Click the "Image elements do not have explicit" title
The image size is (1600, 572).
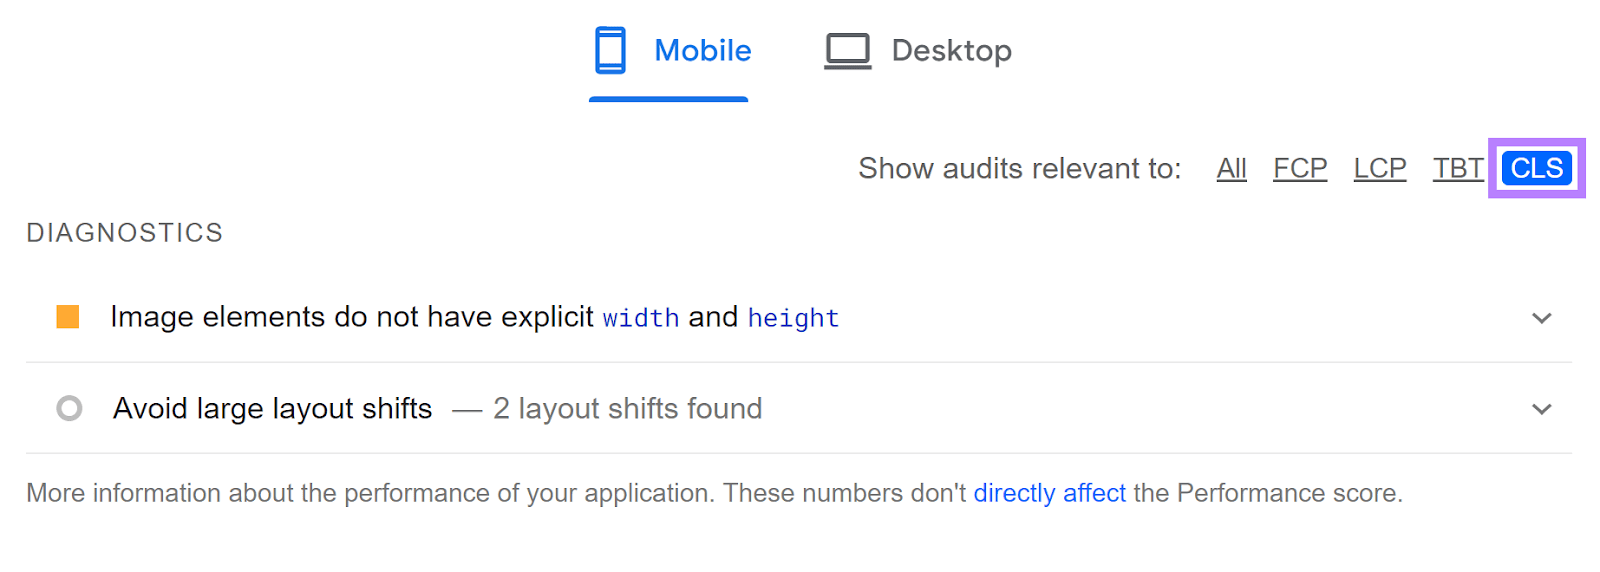click(352, 317)
